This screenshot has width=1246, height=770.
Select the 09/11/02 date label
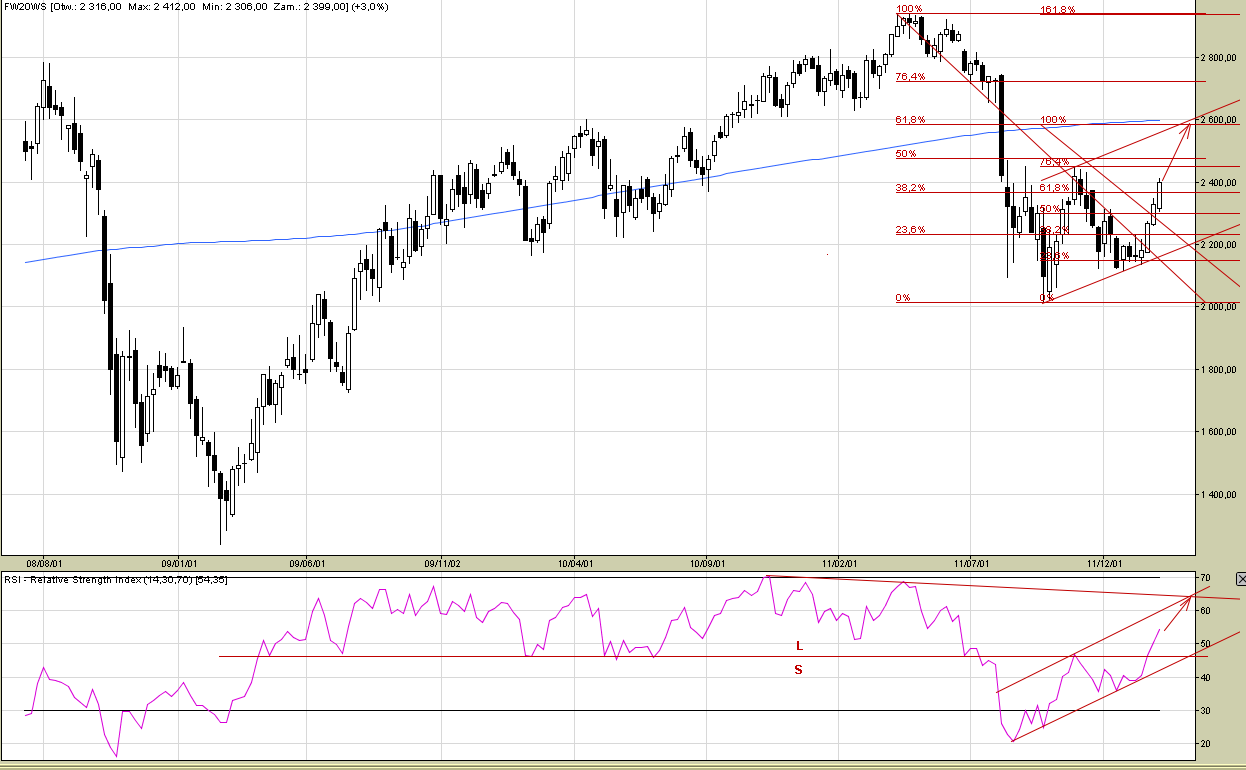click(442, 562)
